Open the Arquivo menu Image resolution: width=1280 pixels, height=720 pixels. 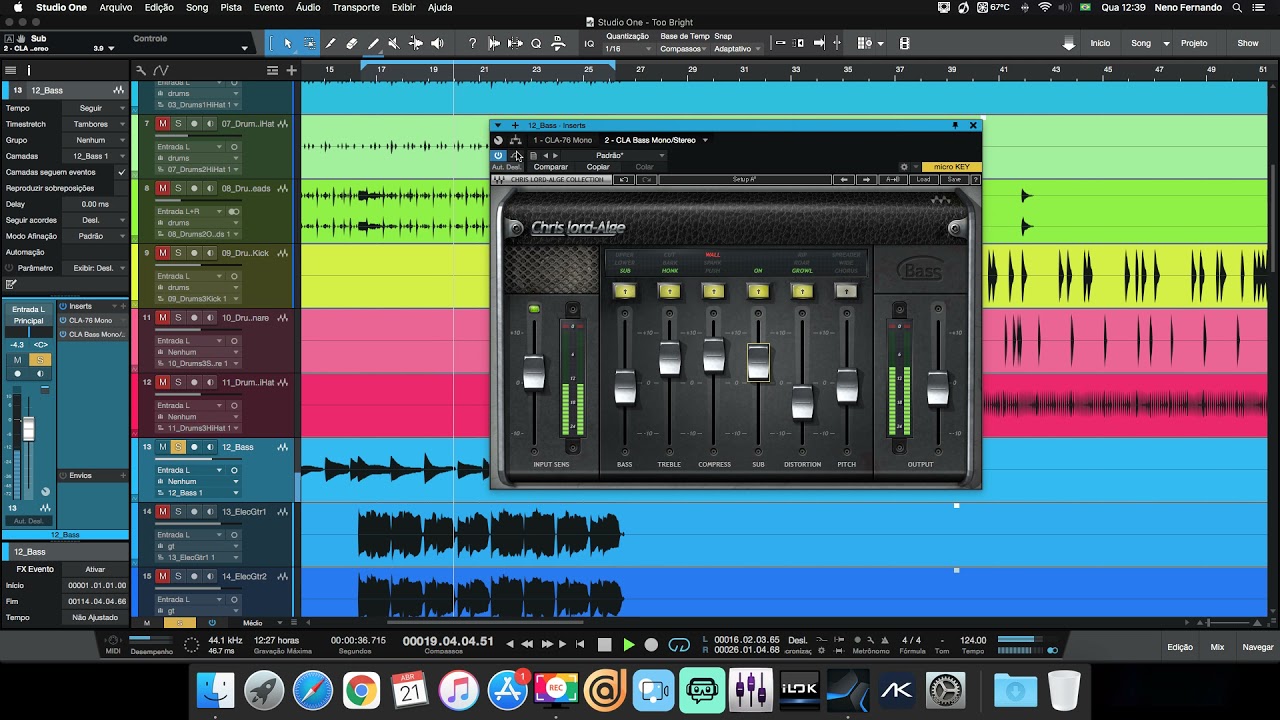coord(116,7)
